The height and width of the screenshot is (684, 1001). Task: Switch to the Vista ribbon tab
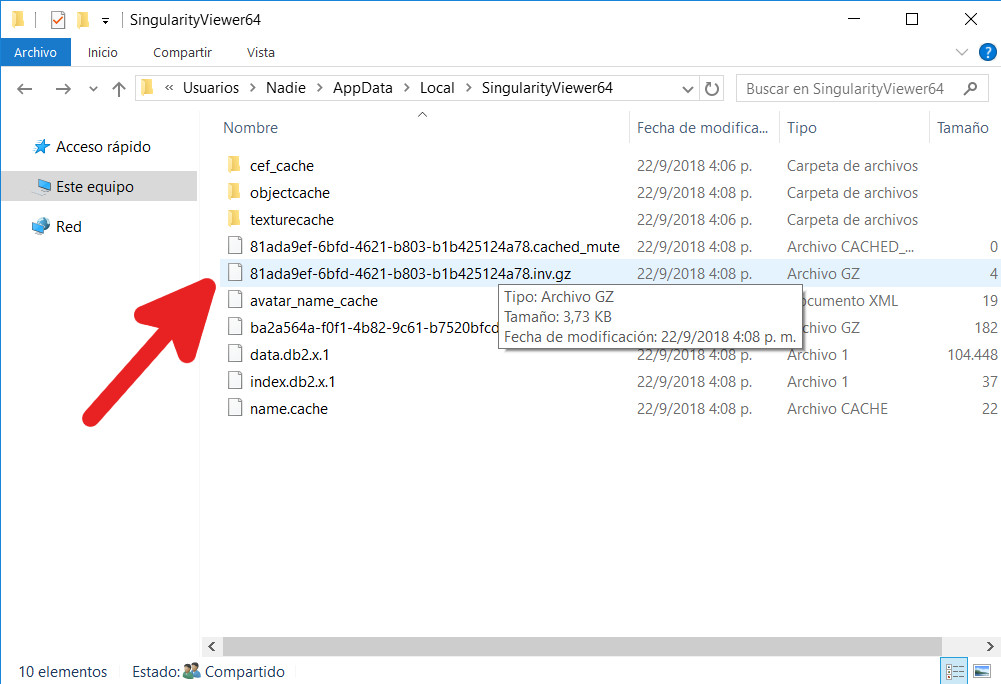(260, 52)
